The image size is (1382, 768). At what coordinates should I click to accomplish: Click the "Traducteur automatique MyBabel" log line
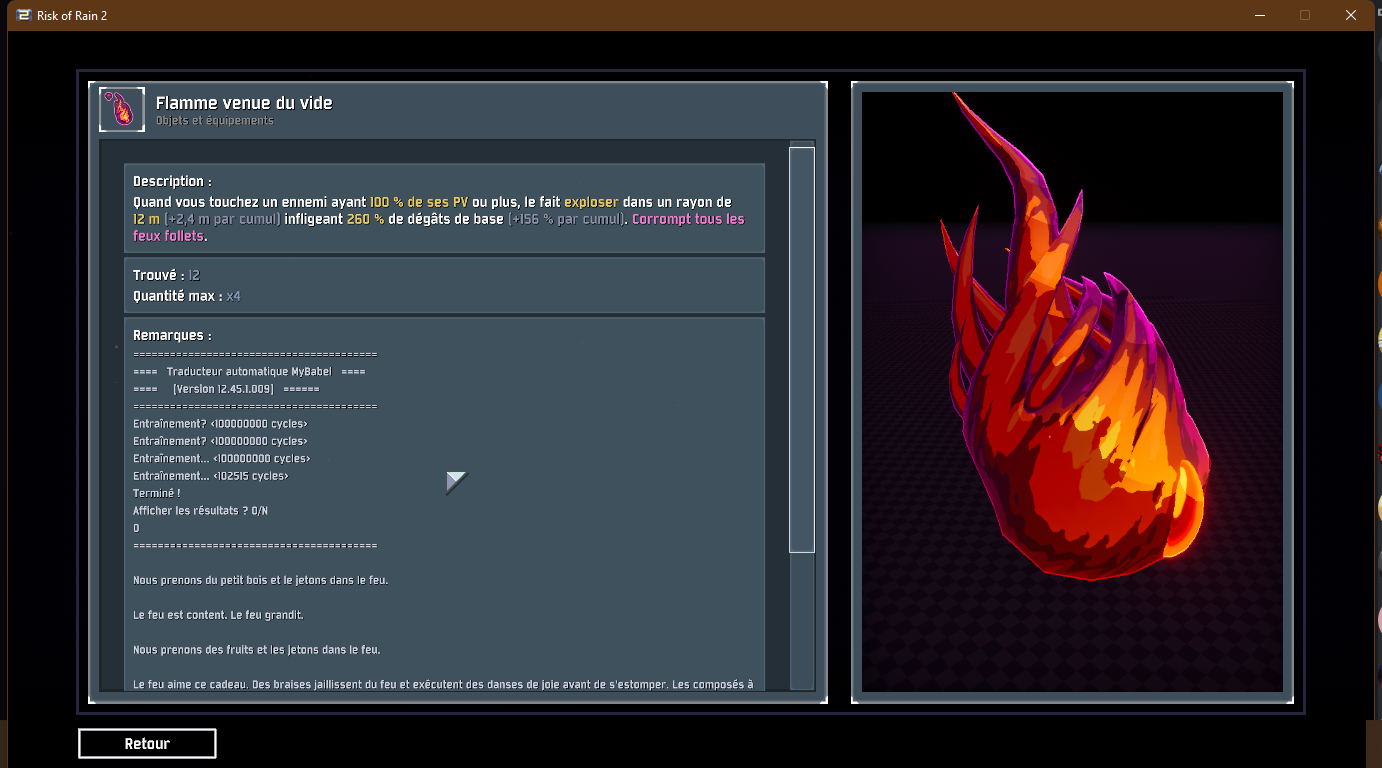tap(249, 371)
